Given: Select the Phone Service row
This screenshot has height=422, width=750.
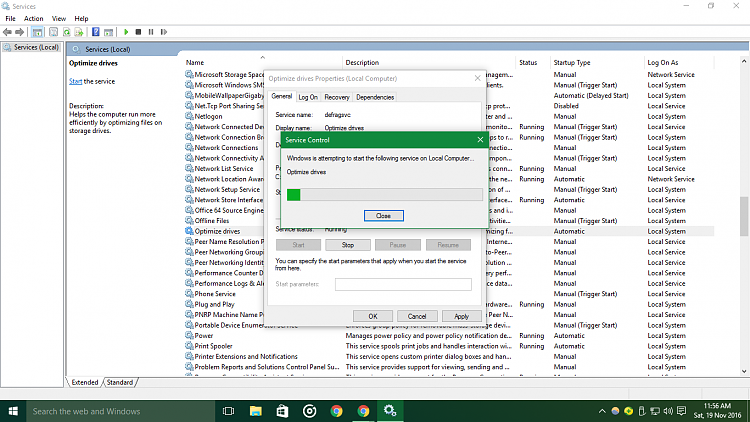Looking at the screenshot, I should coord(450,294).
